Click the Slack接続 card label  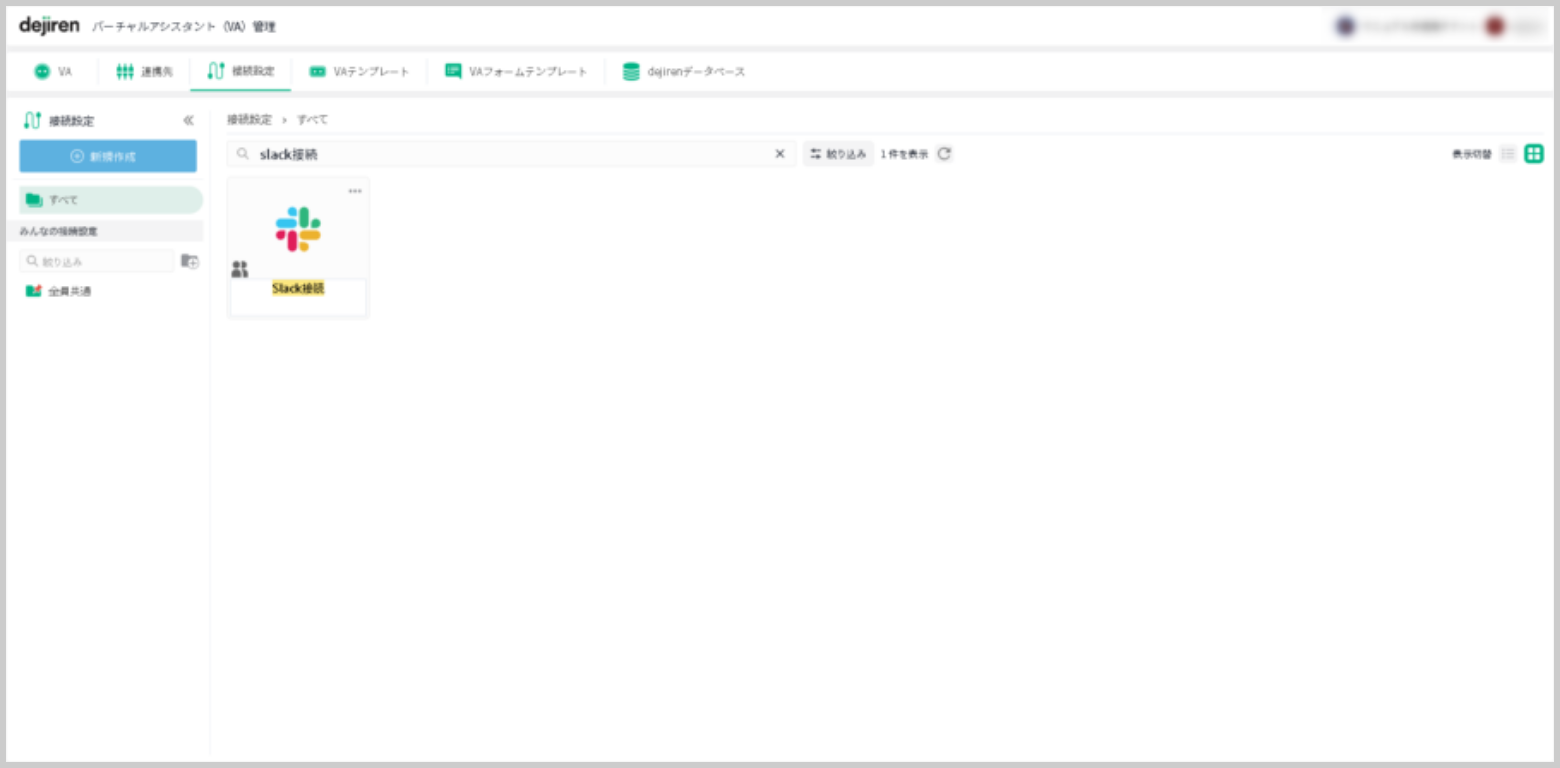point(298,288)
